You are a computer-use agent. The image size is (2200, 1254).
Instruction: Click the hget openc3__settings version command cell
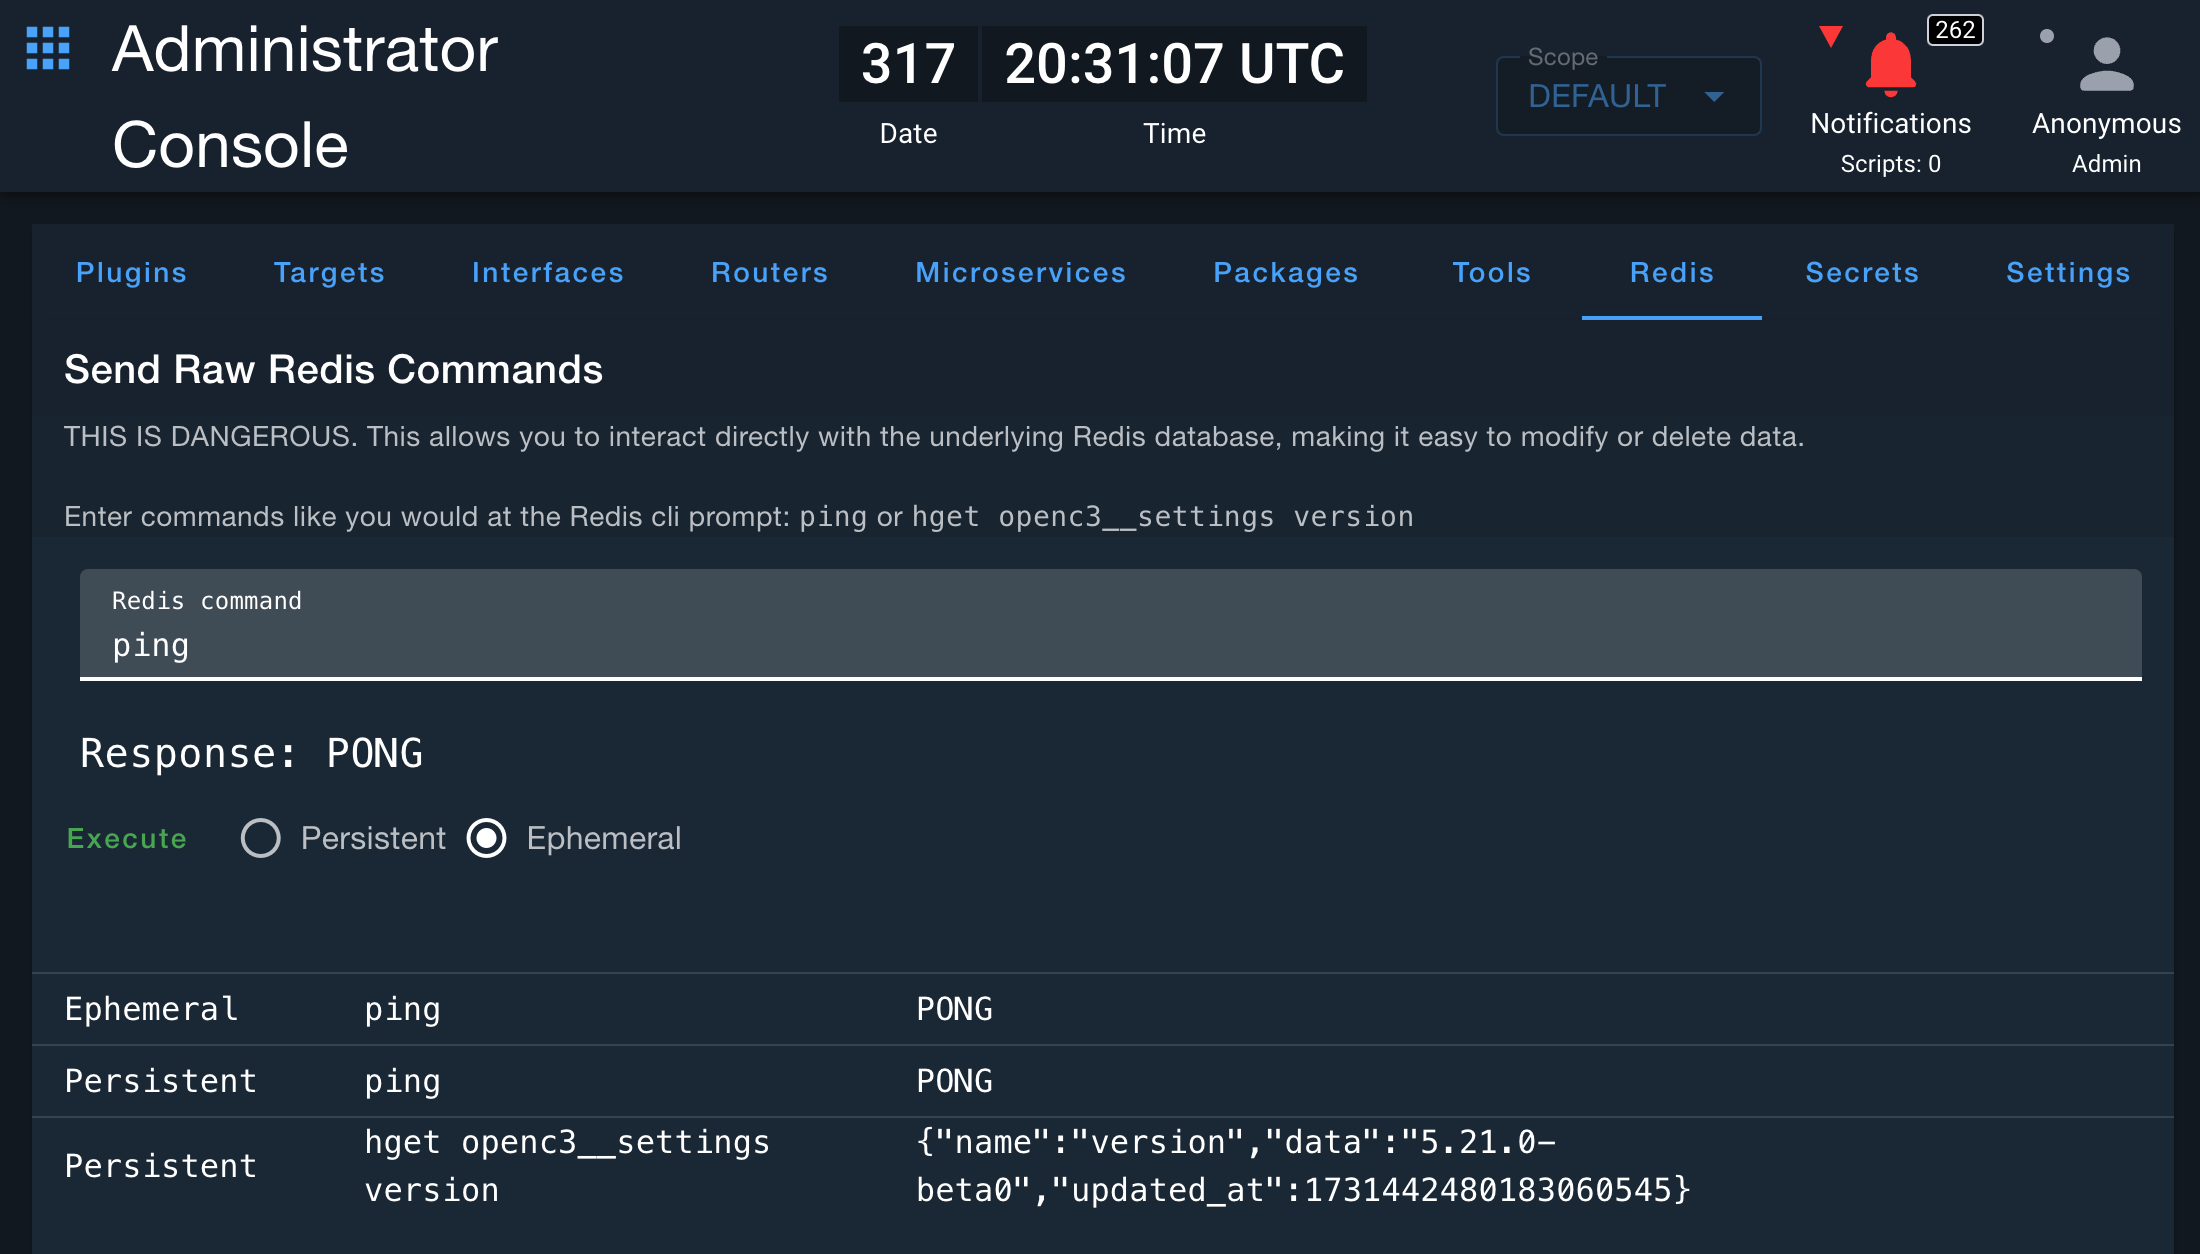(x=567, y=1166)
